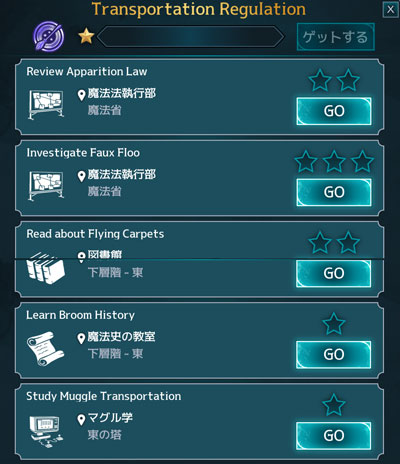Click GO for Review Apparition Law
Image resolution: width=400 pixels, height=464 pixels.
click(x=334, y=111)
